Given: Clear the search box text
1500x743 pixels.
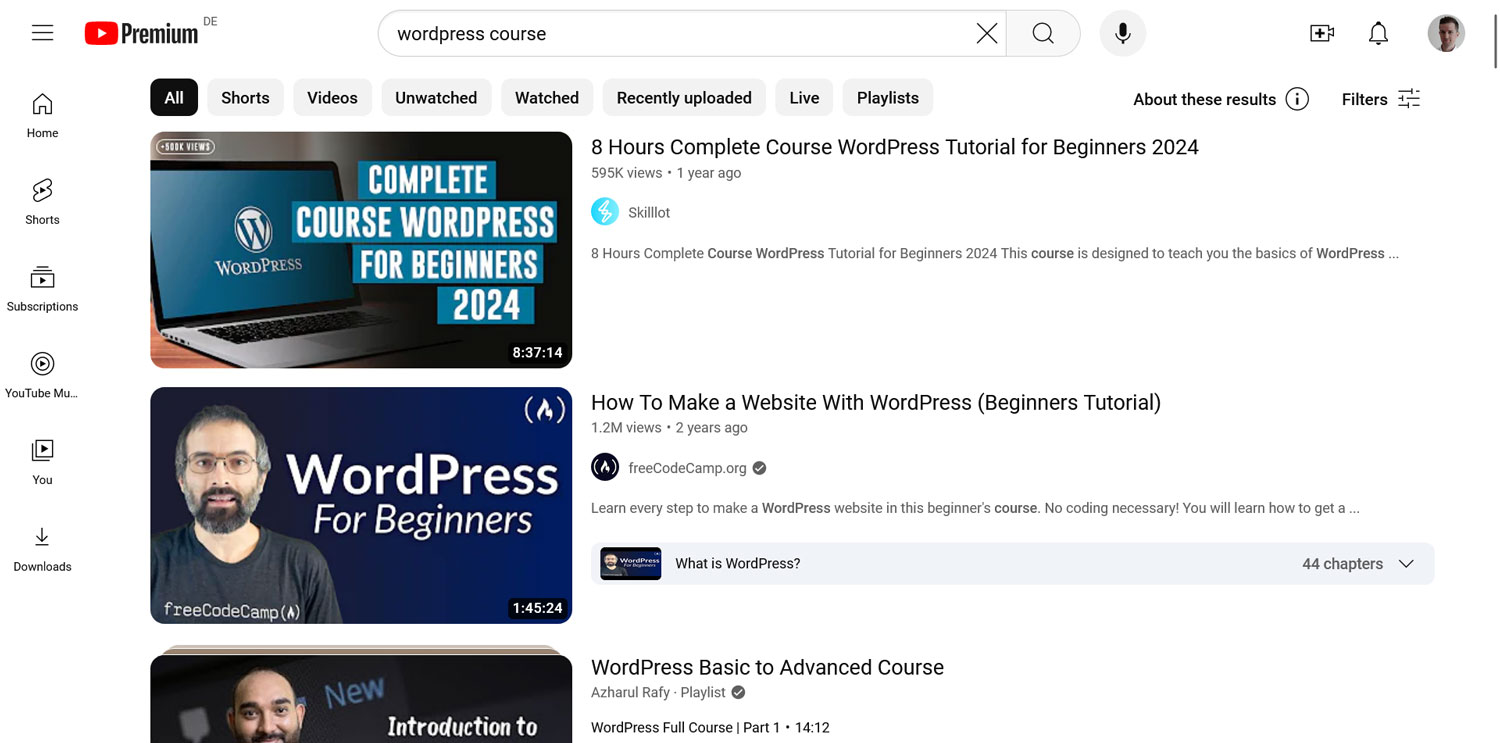Looking at the screenshot, I should coord(986,34).
